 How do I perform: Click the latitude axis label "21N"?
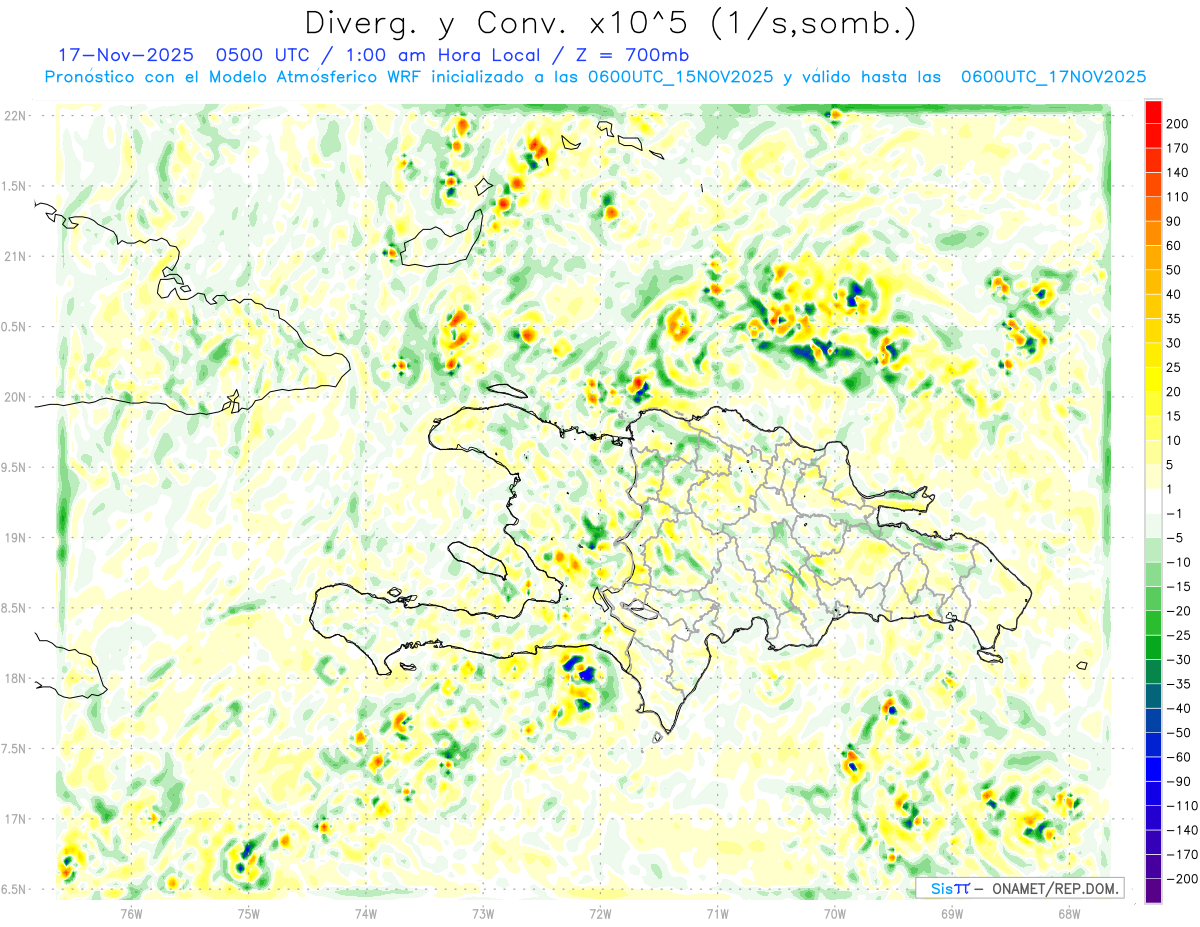(x=16, y=256)
